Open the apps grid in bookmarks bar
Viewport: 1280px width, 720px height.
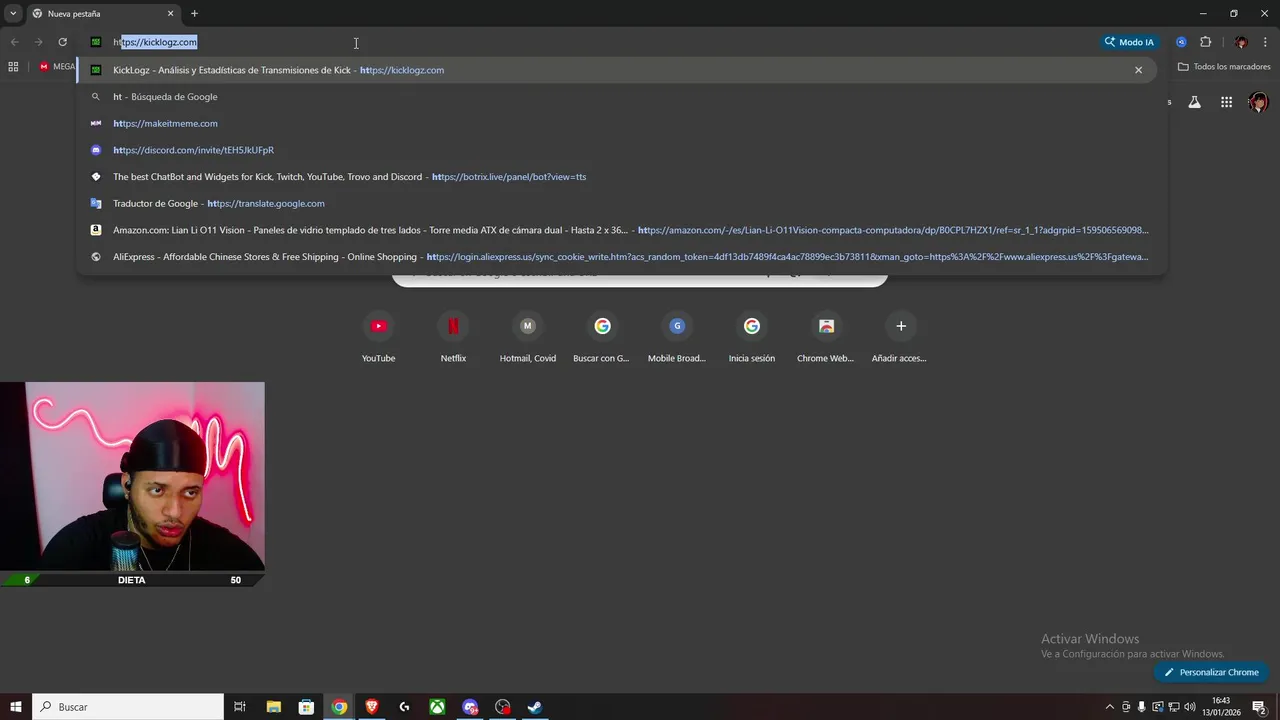[13, 67]
